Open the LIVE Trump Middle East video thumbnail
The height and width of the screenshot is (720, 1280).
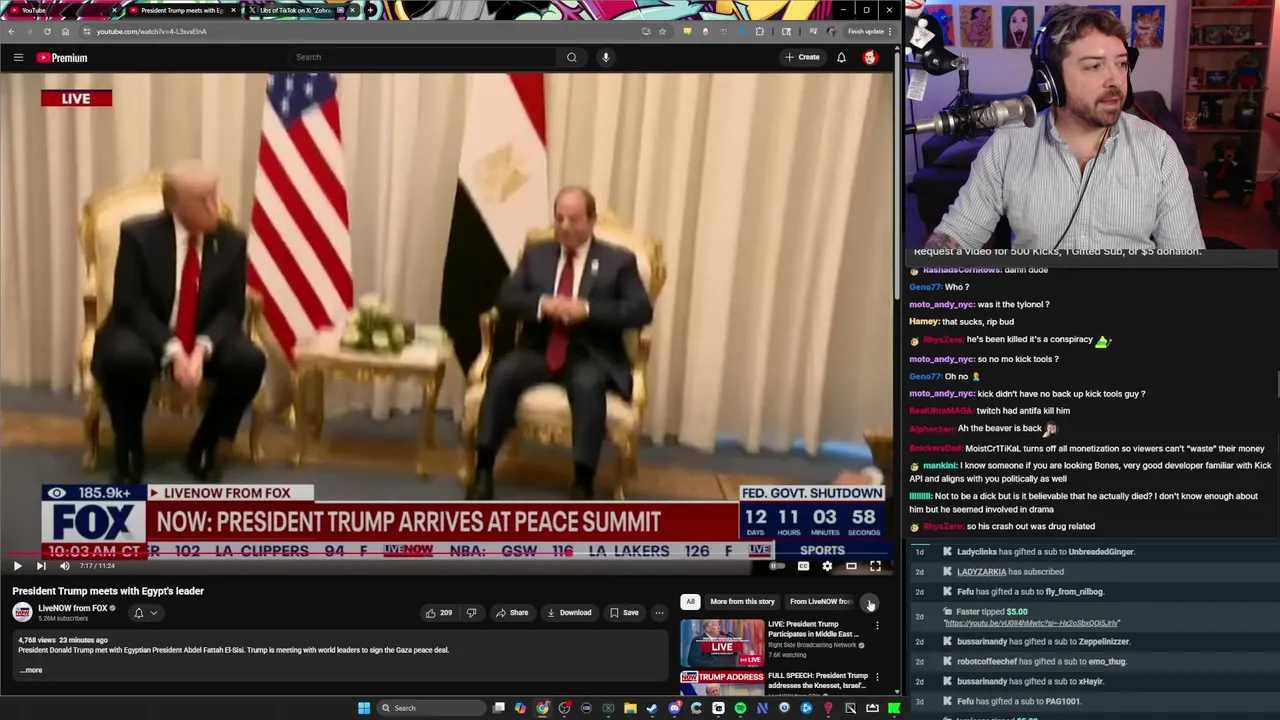(722, 642)
